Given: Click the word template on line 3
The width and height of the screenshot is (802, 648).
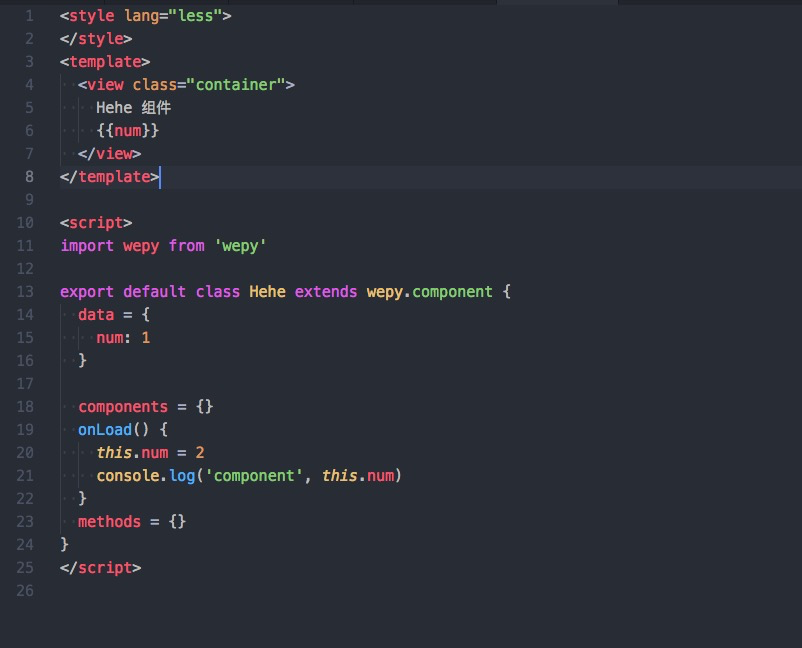Looking at the screenshot, I should tap(105, 61).
